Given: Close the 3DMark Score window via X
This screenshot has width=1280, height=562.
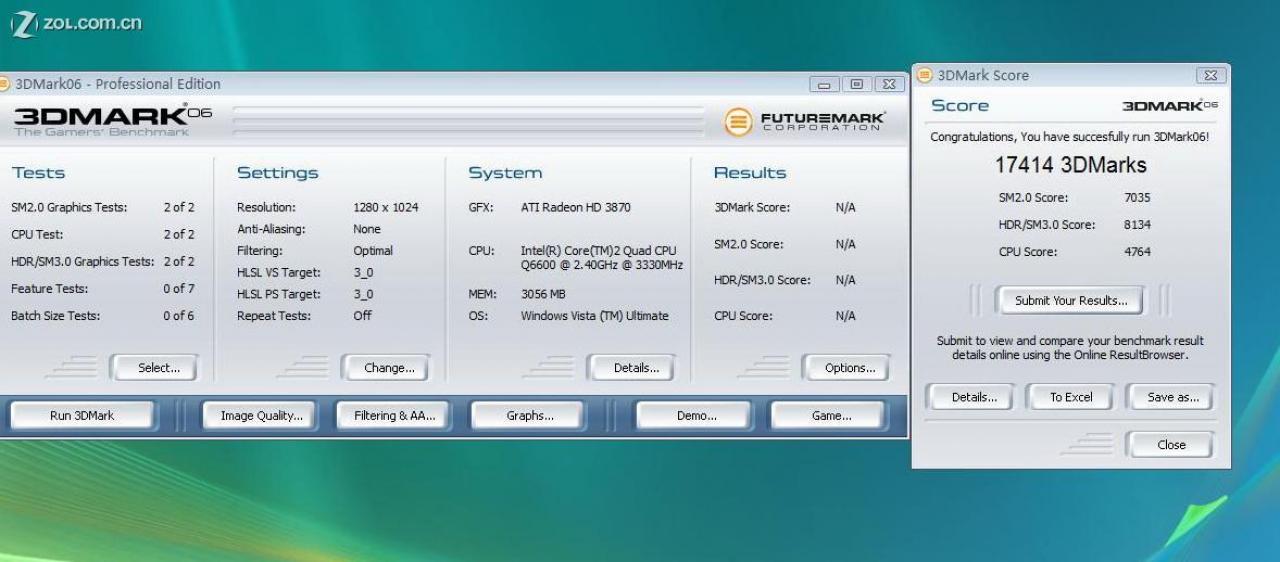Looking at the screenshot, I should [x=1210, y=76].
